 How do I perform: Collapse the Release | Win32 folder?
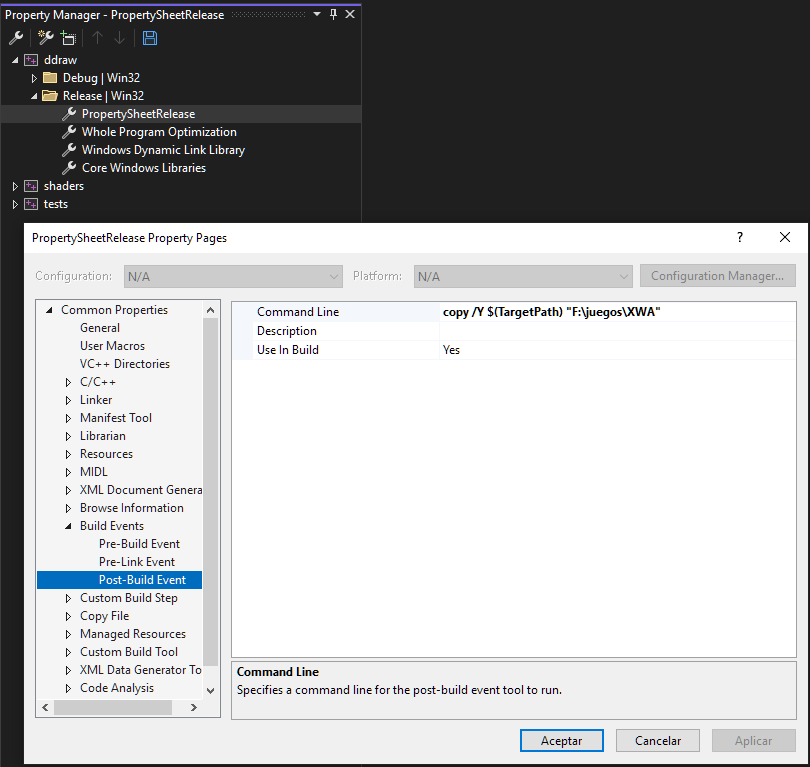point(34,96)
